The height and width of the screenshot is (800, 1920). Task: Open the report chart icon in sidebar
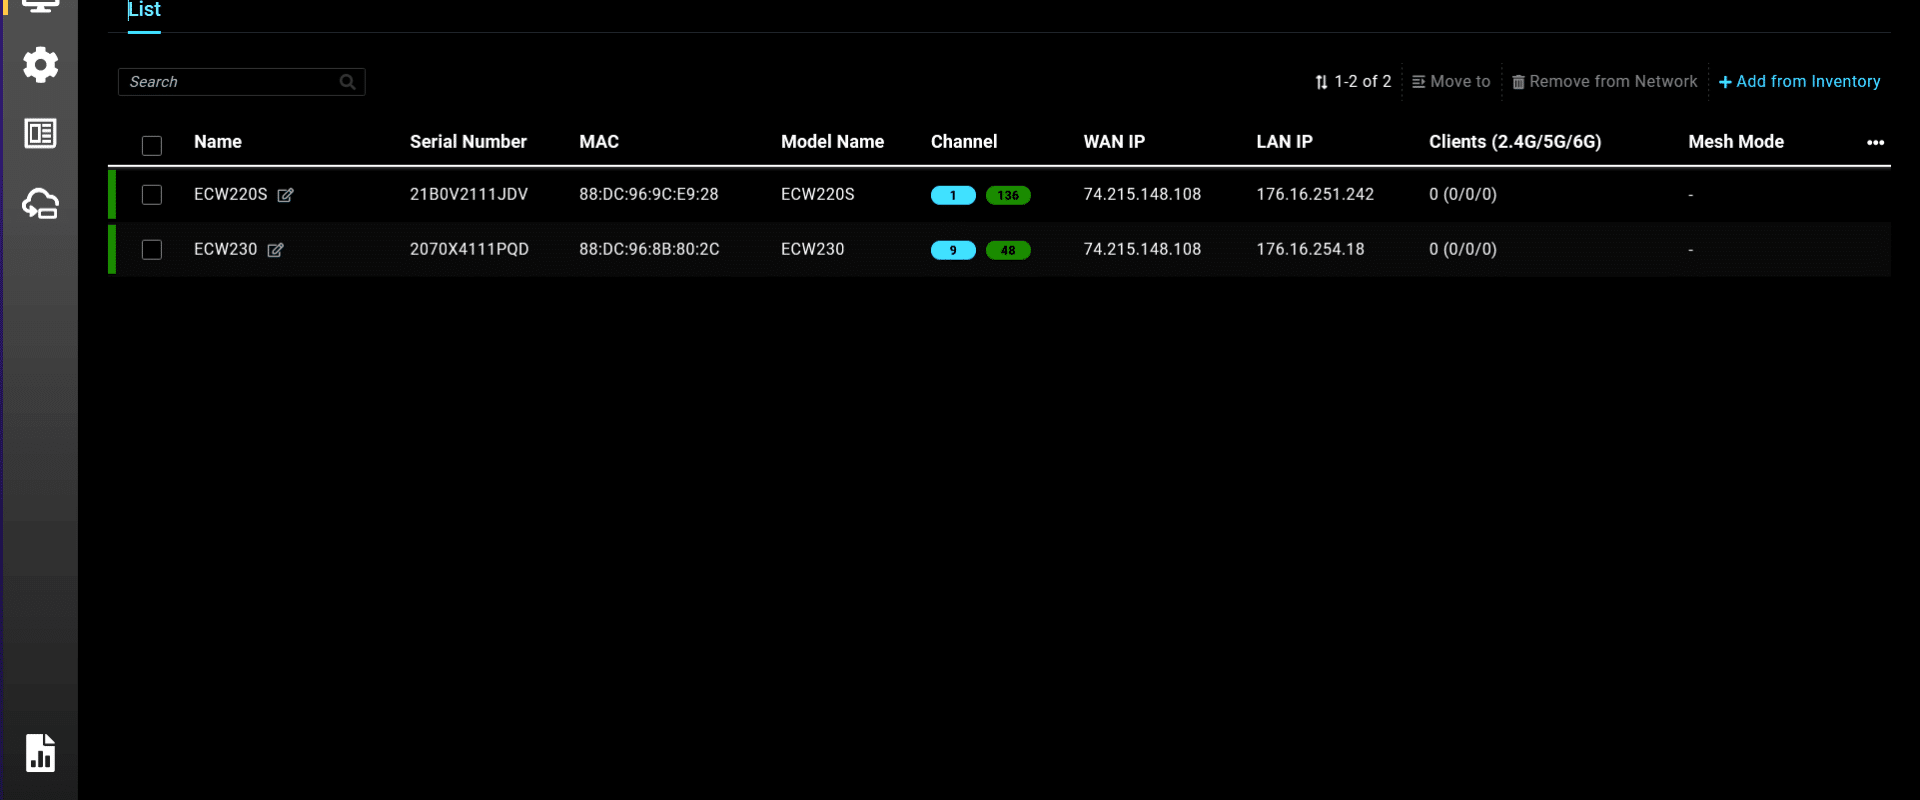click(x=40, y=753)
